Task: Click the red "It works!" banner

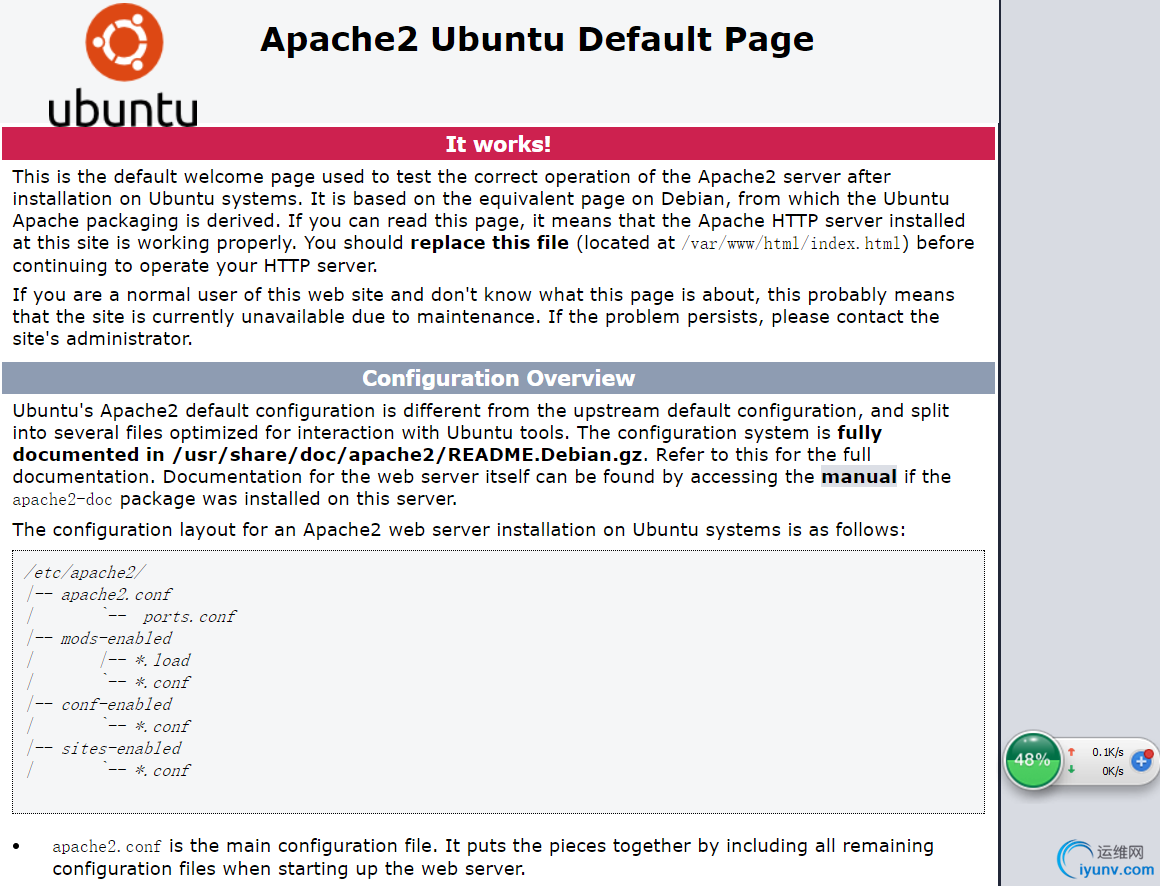Action: coord(499,143)
